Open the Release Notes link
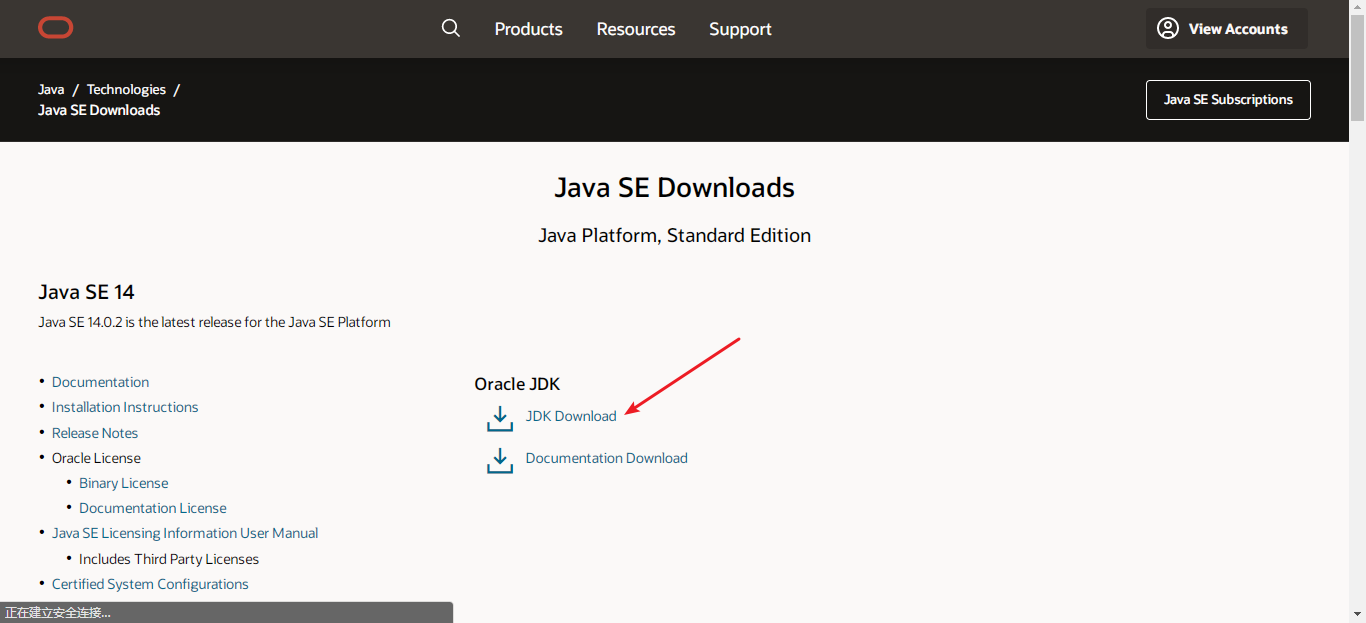The image size is (1366, 623). [x=95, y=433]
